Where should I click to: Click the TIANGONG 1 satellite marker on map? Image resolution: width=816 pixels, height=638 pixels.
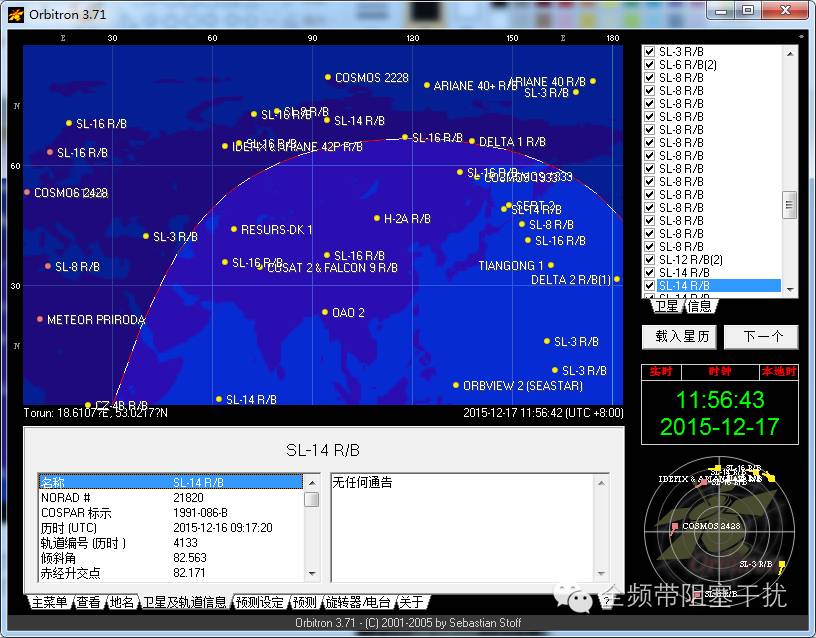[551, 265]
